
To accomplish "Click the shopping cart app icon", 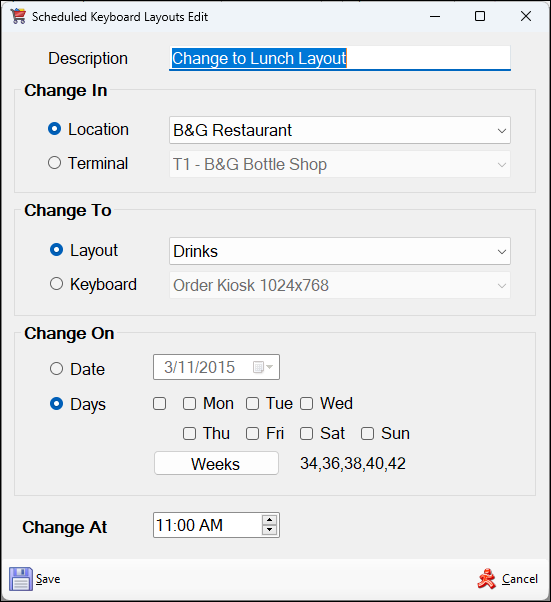I will tap(18, 17).
